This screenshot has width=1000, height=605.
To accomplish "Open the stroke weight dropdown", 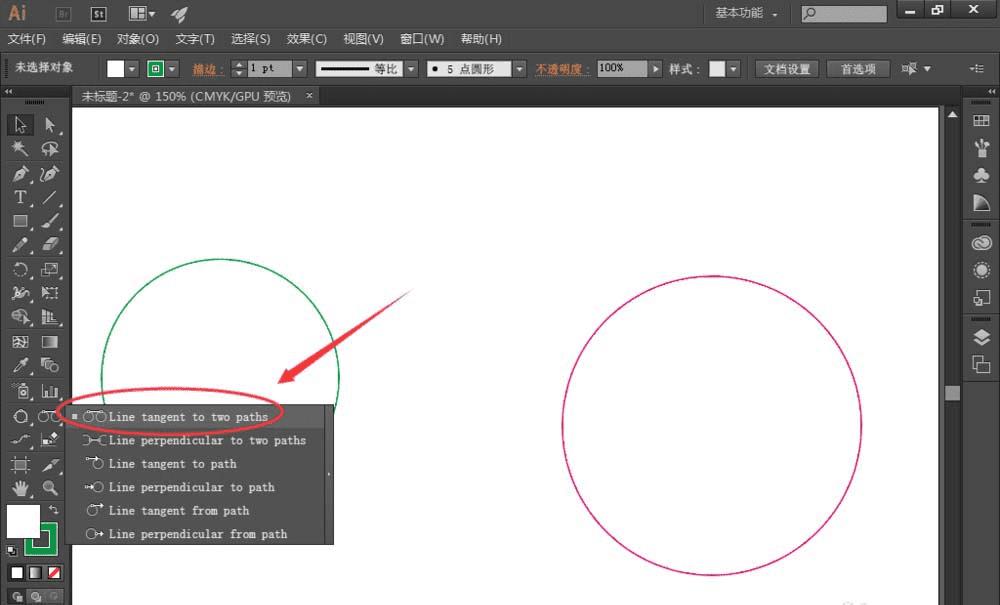I will [x=300, y=69].
